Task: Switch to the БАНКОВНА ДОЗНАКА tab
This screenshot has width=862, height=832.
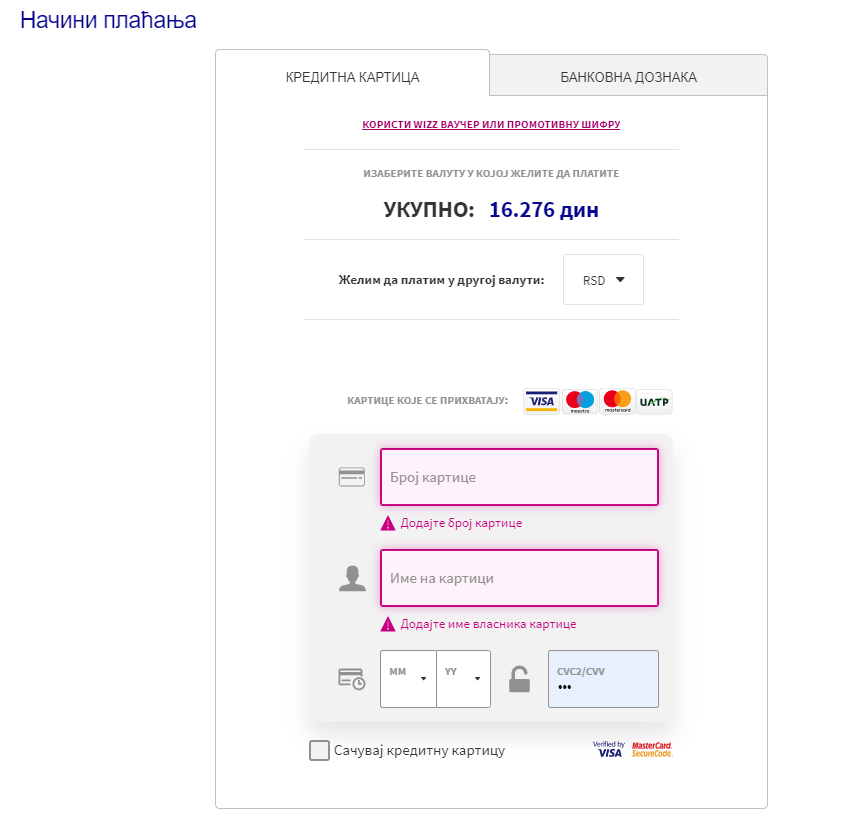Action: [628, 76]
